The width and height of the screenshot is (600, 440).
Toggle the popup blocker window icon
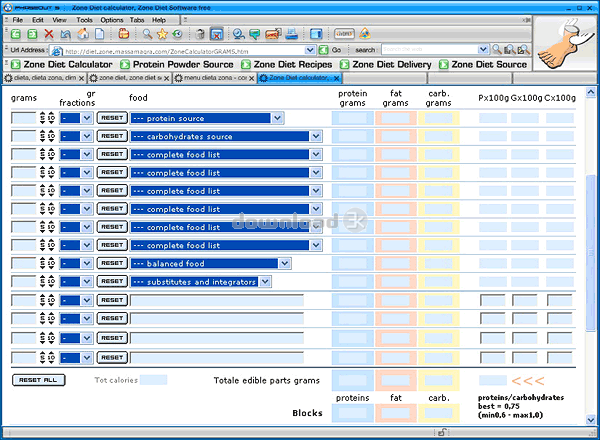217,34
